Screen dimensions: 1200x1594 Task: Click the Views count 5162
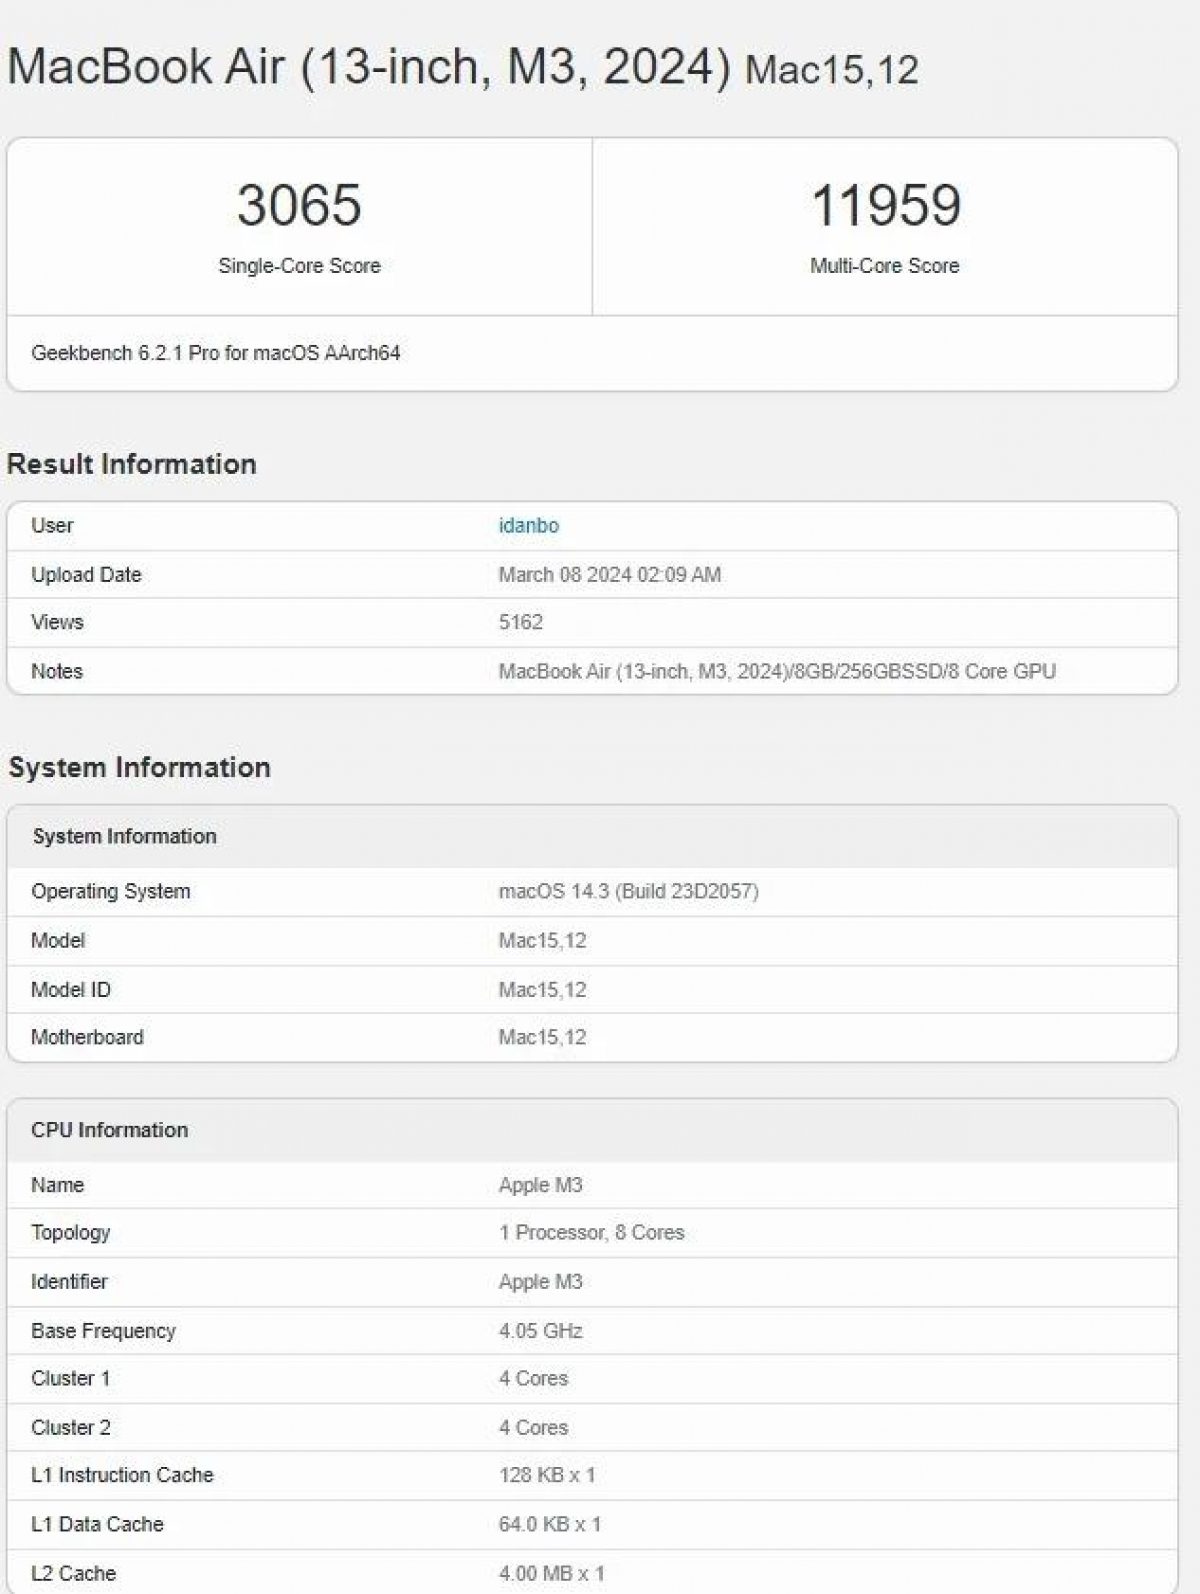coord(521,622)
